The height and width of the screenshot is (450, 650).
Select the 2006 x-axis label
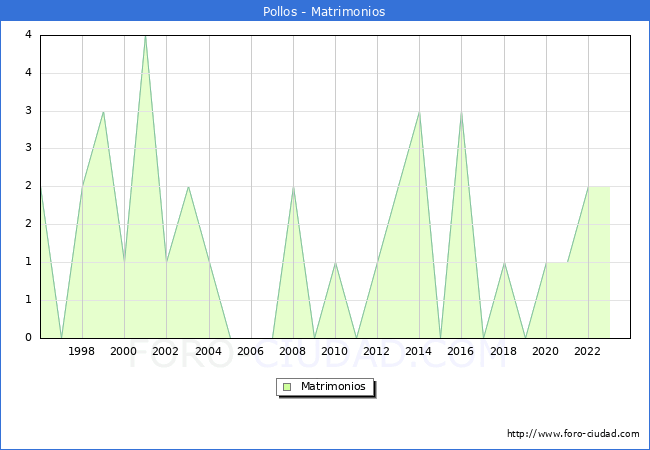(x=250, y=351)
